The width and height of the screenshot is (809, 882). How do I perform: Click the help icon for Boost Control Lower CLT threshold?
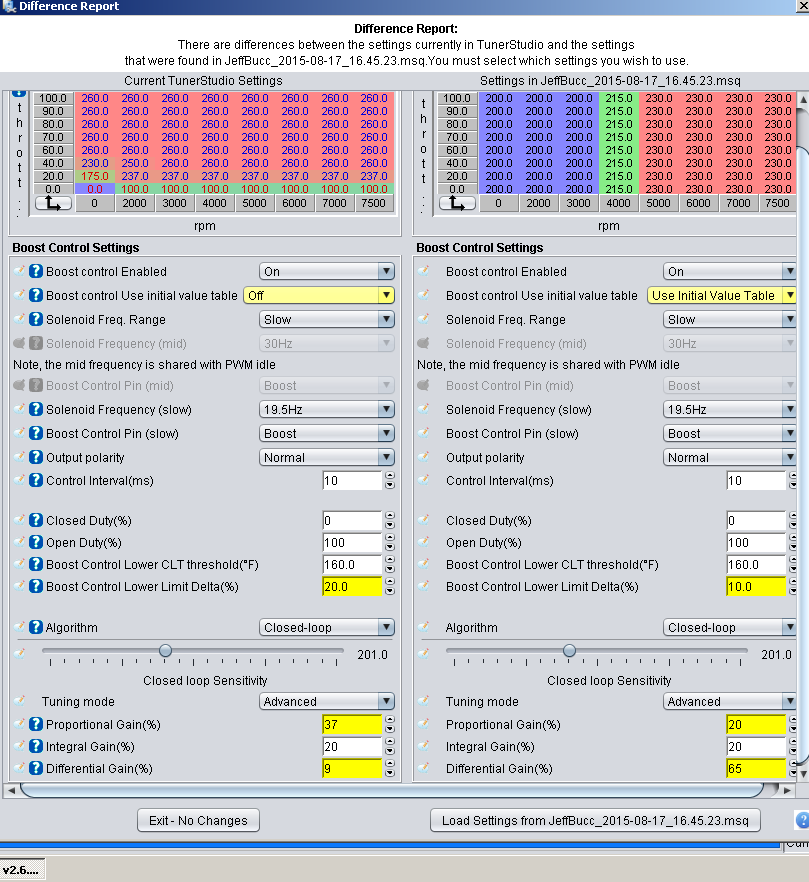click(x=36, y=564)
